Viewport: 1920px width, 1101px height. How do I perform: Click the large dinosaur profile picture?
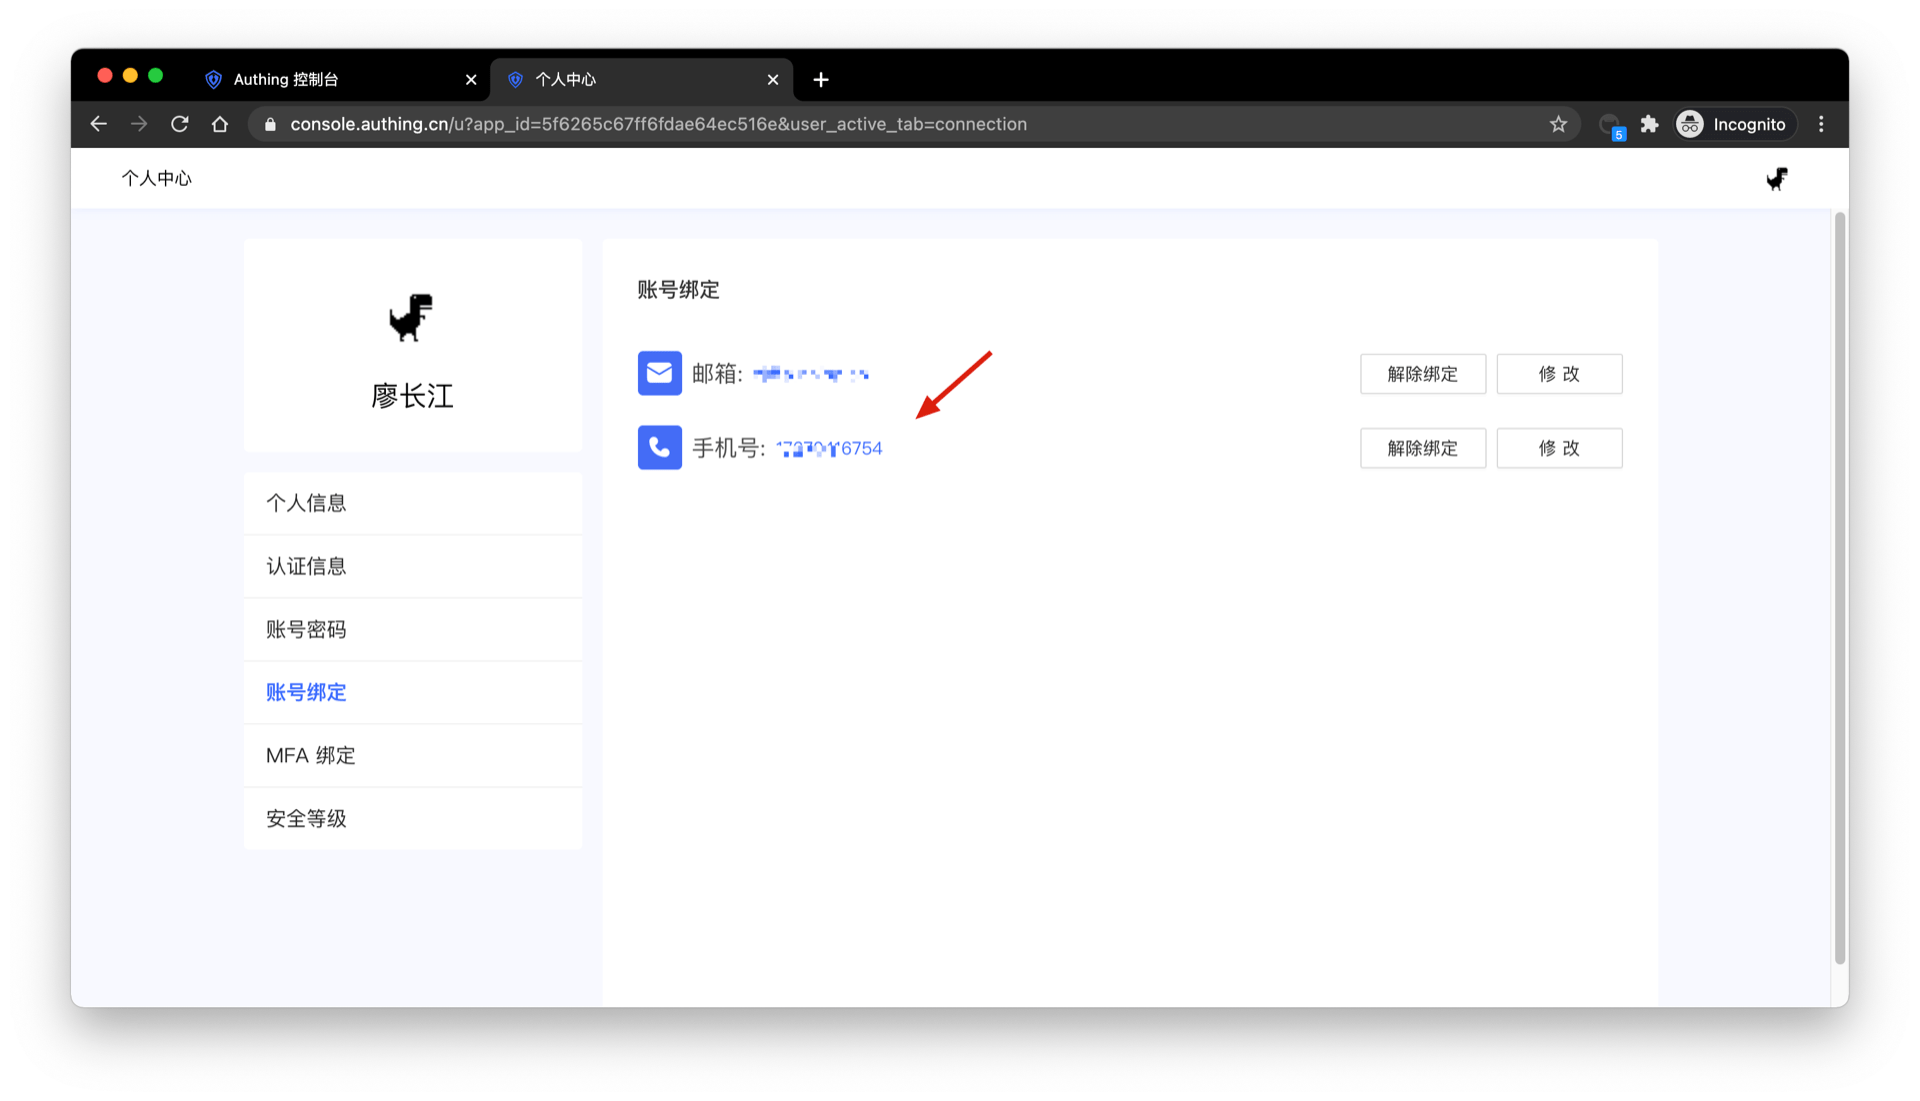(x=411, y=318)
